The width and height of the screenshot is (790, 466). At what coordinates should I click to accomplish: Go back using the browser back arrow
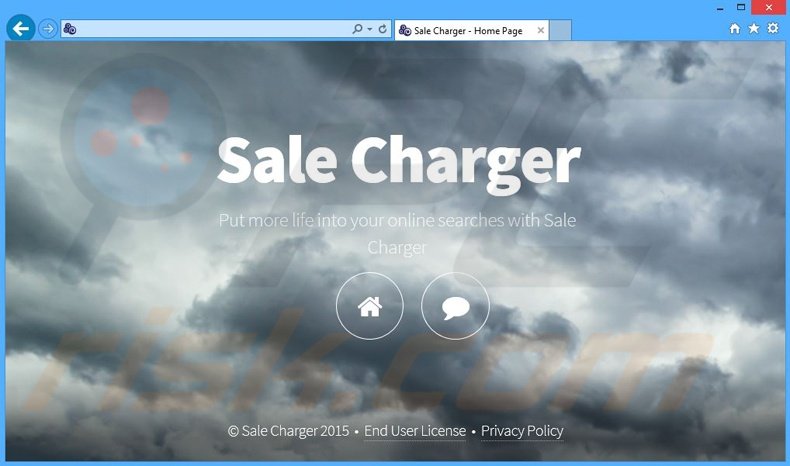(20, 29)
